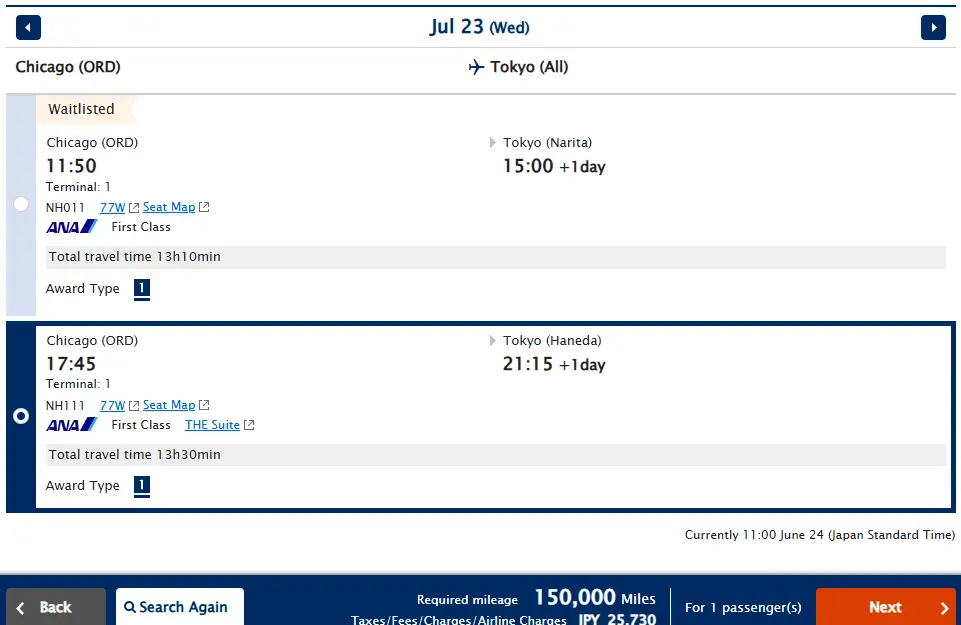This screenshot has width=961, height=625.
Task: Click the ANA logo on NH011 flight
Action: tap(72, 227)
